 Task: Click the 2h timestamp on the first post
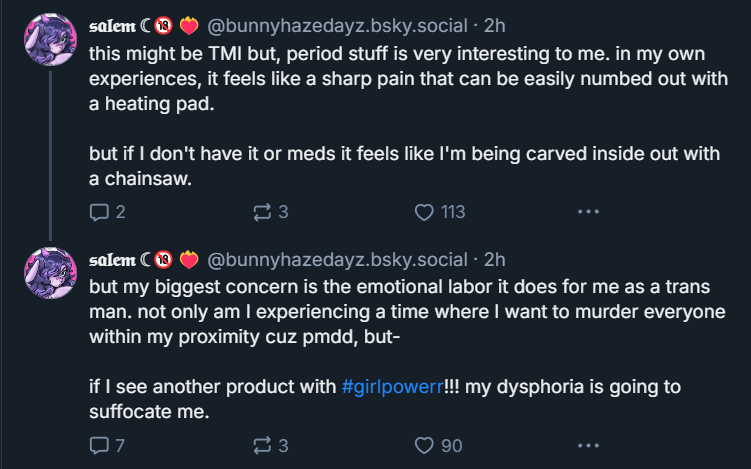pos(494,25)
